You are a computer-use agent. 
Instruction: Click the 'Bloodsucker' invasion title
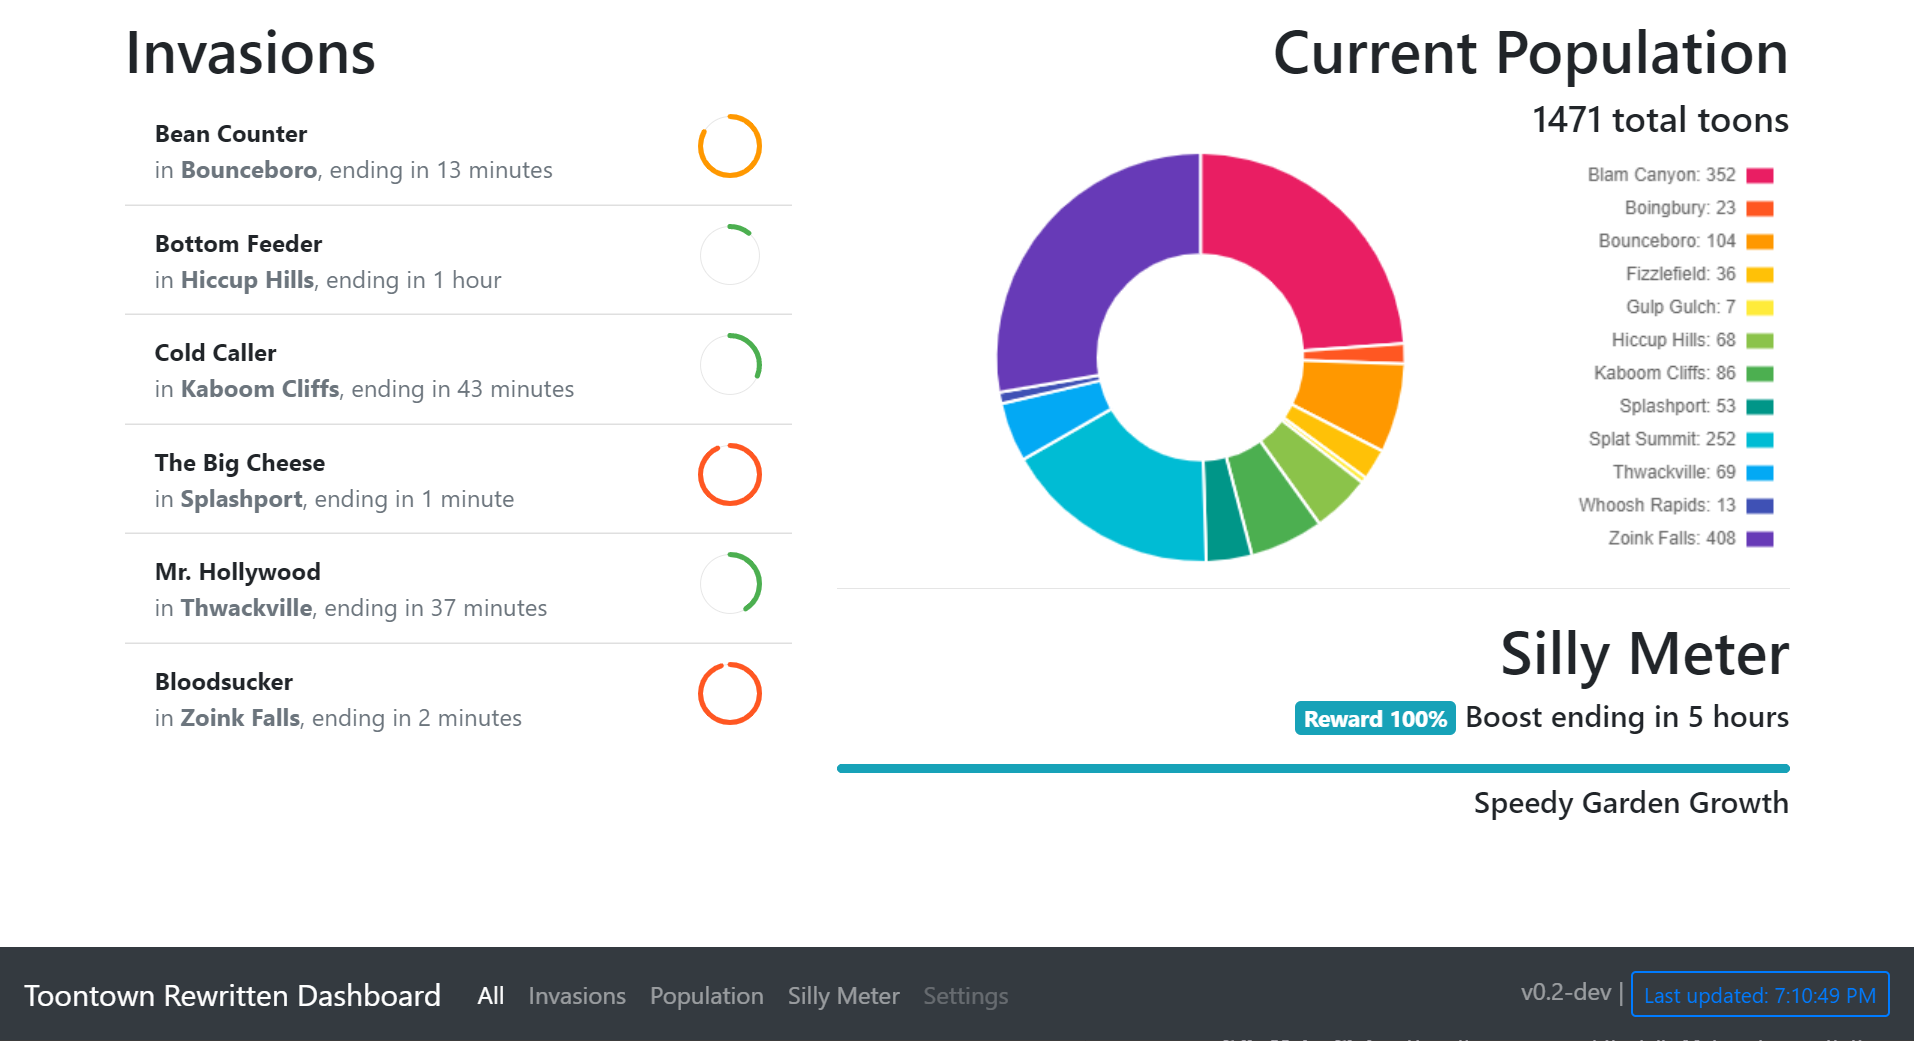coord(224,682)
